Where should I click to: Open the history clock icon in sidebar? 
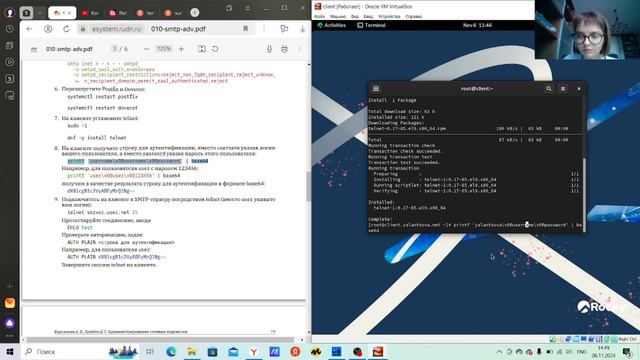pos(10,29)
